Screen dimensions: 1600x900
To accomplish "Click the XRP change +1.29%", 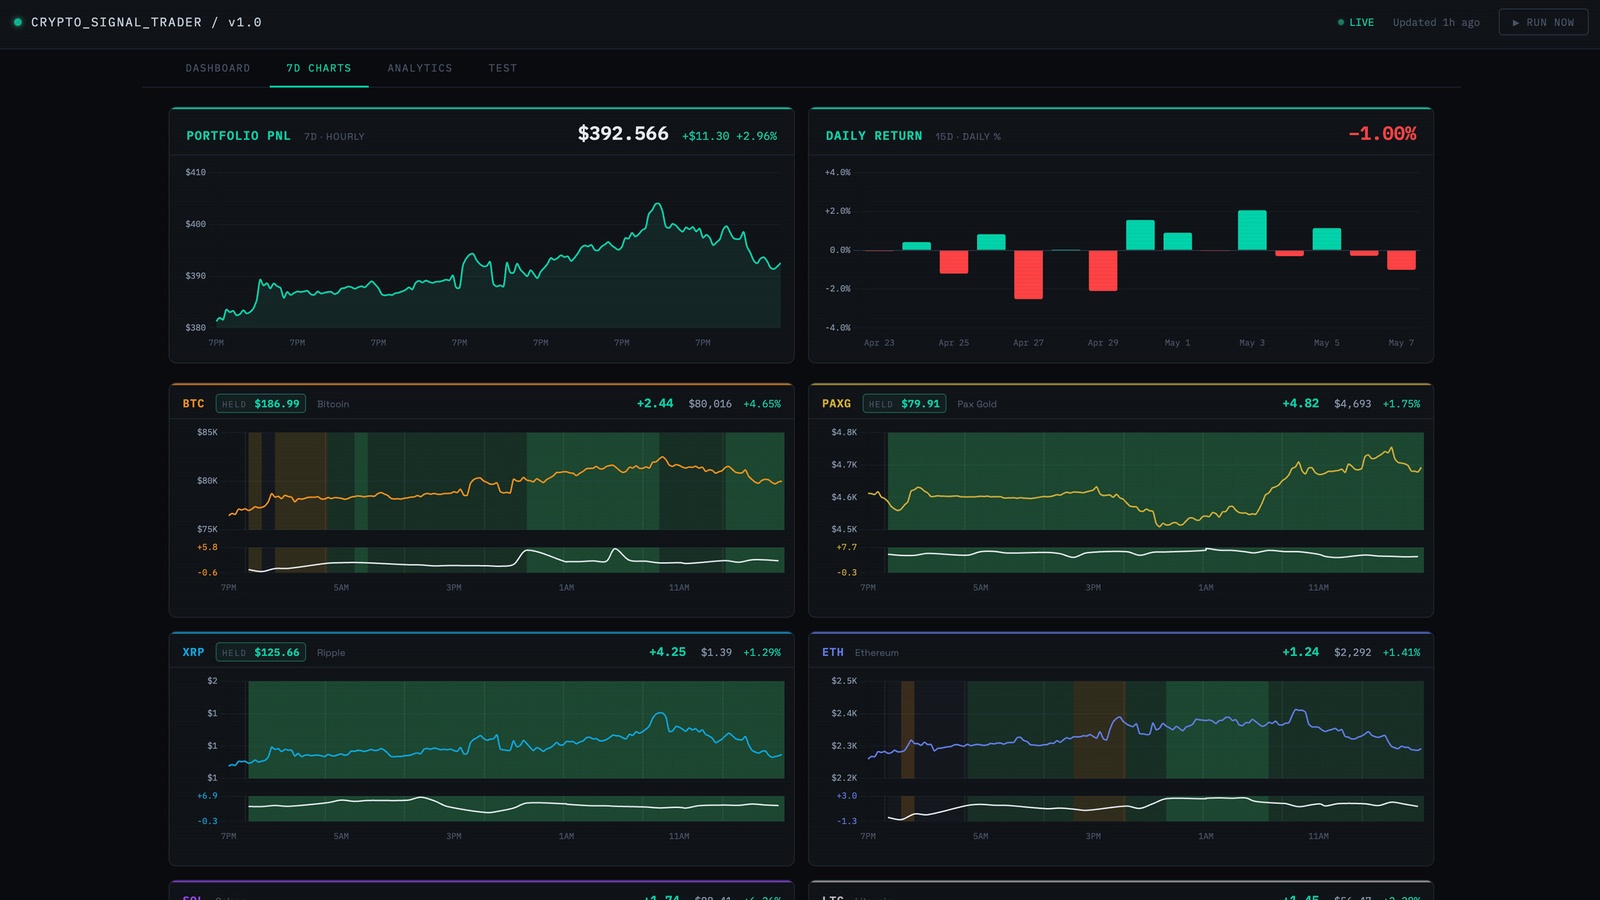I will click(762, 652).
